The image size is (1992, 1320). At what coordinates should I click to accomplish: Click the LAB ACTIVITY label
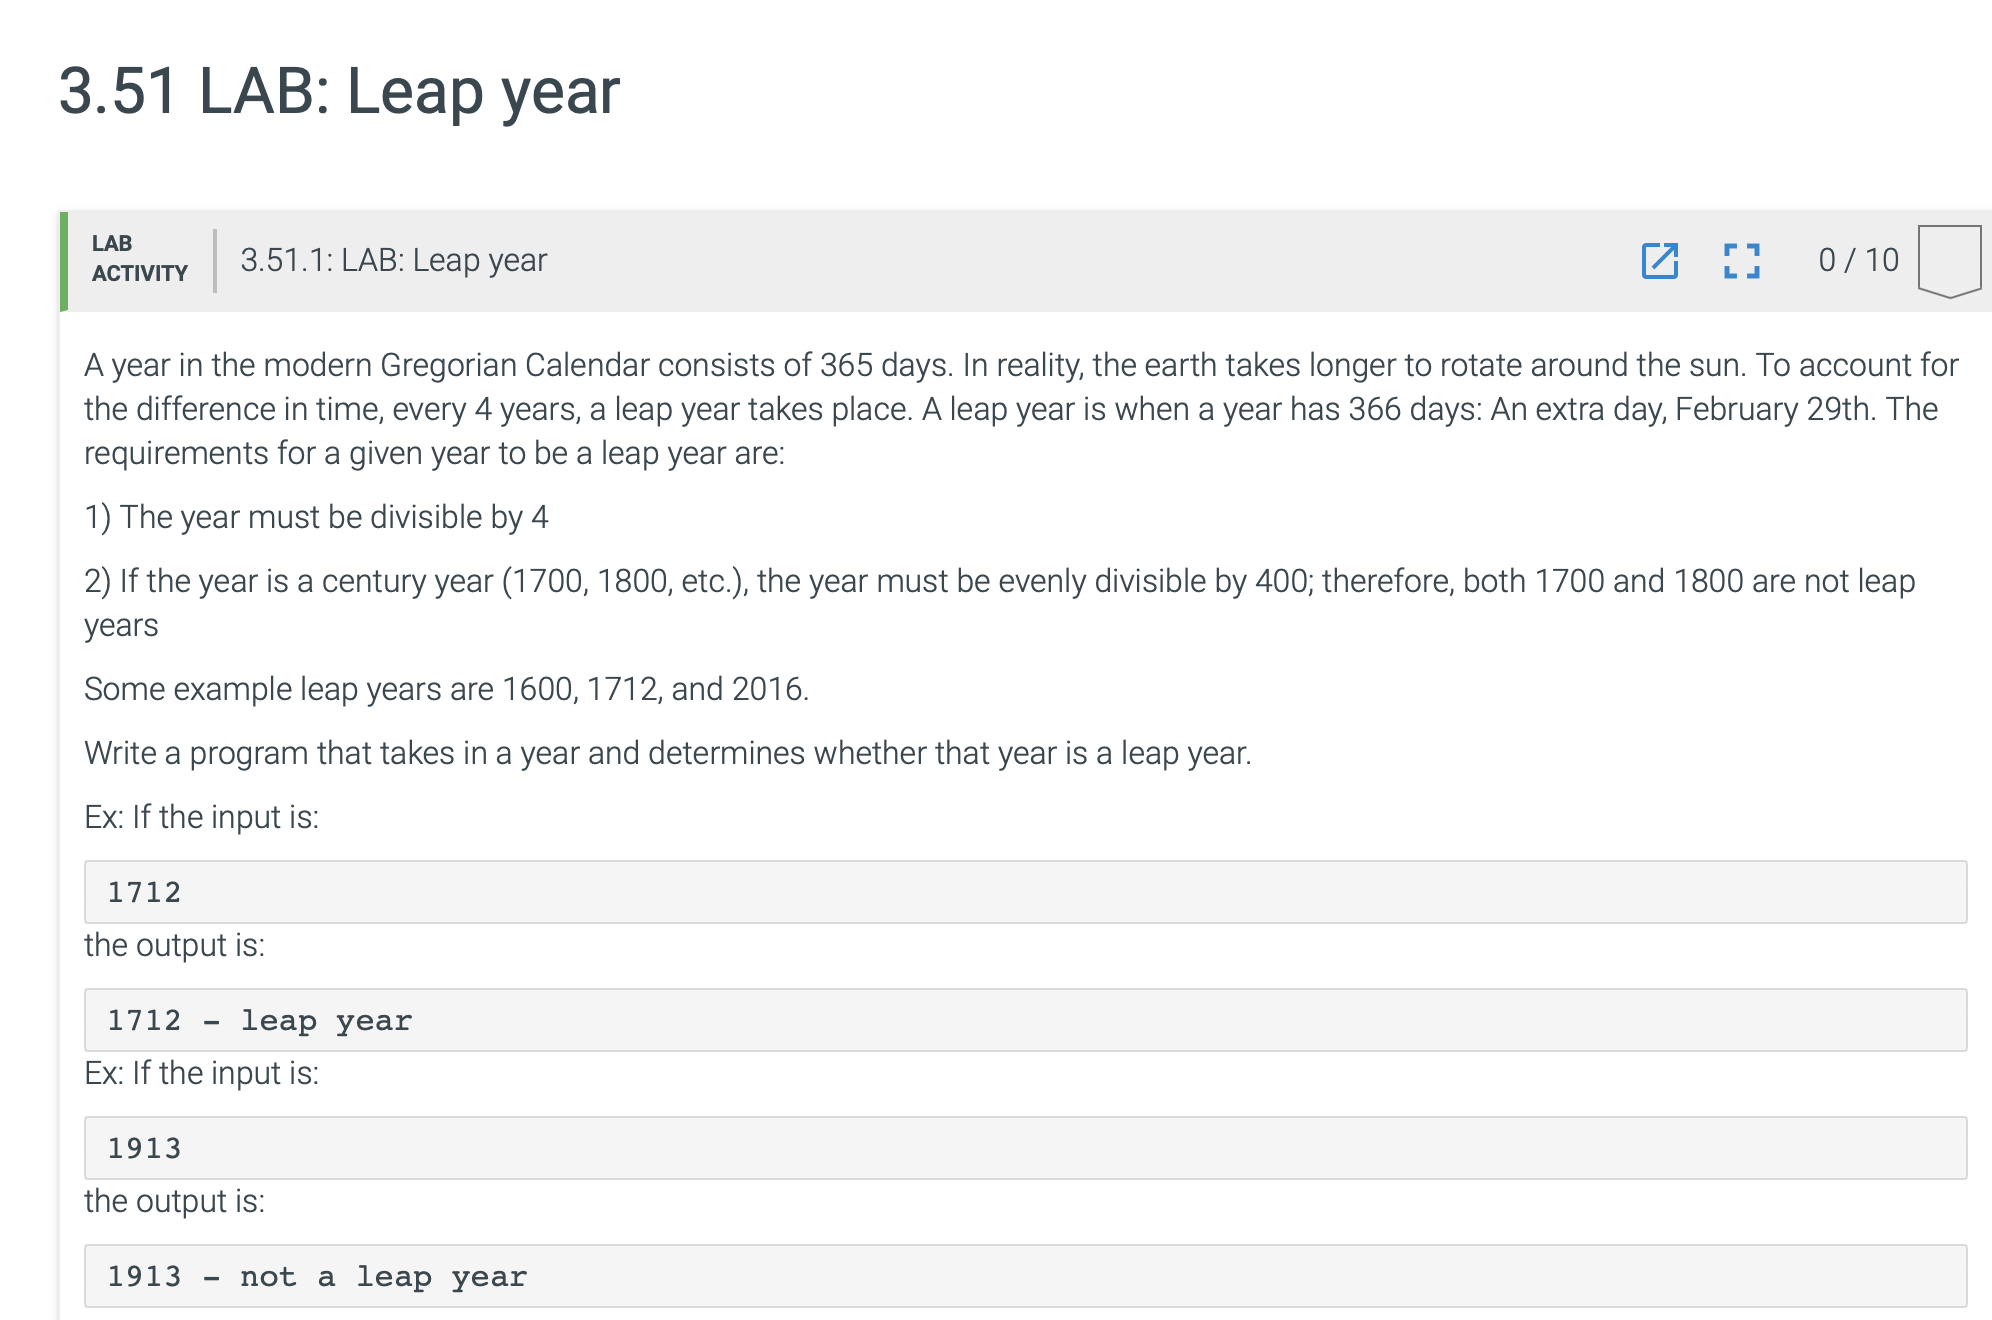coord(139,258)
